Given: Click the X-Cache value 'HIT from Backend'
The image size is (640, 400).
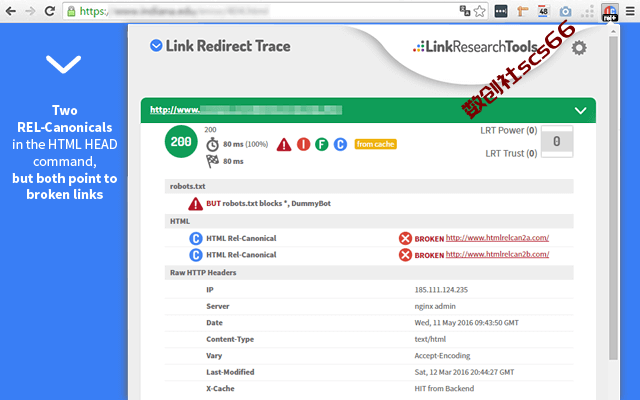Looking at the screenshot, I should (444, 389).
